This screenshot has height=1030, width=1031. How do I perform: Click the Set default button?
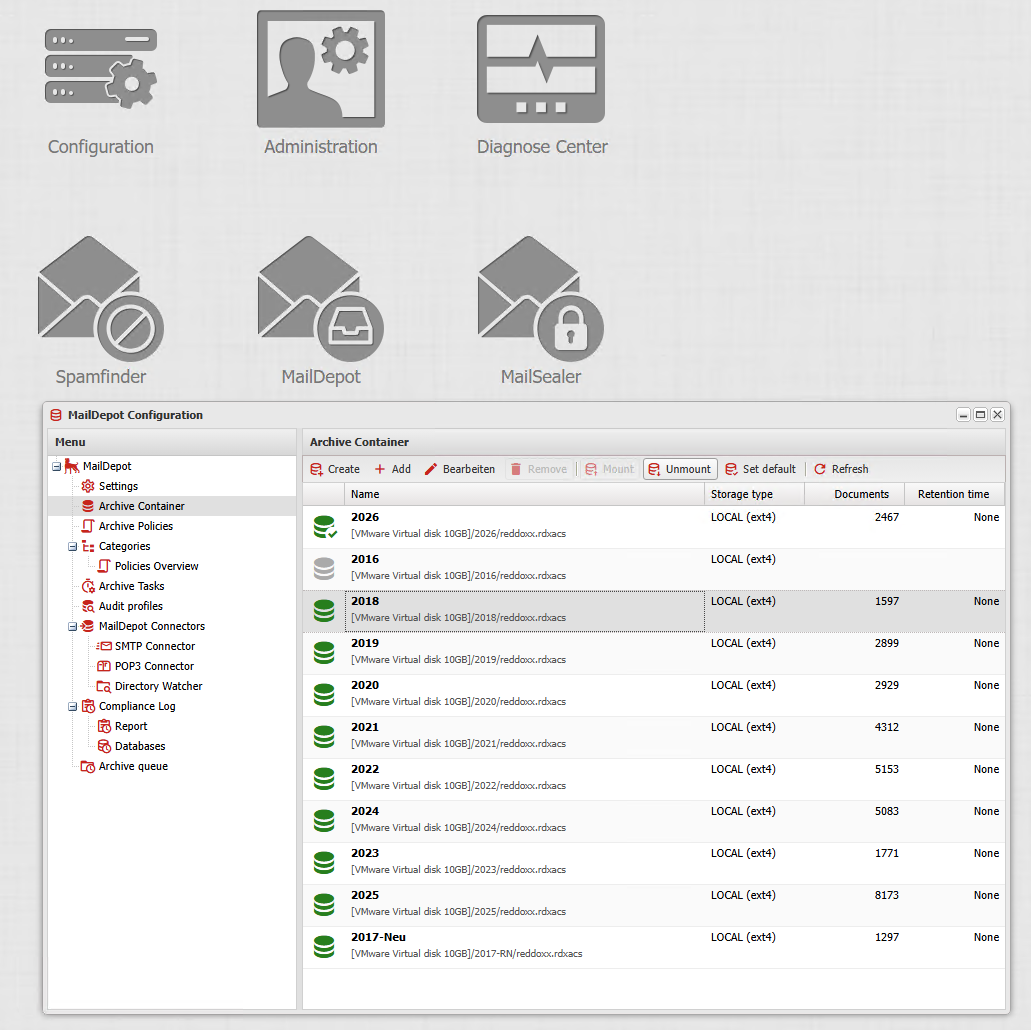click(x=760, y=469)
